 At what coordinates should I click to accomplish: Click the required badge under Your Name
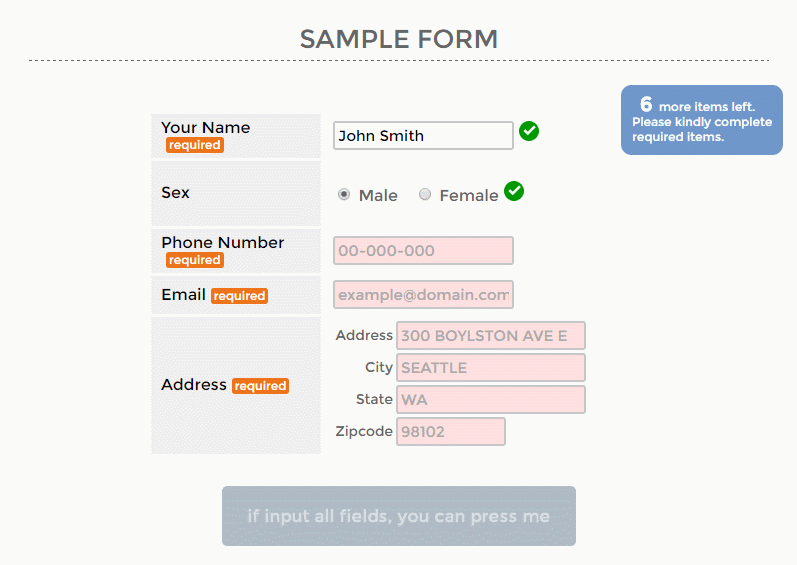[195, 145]
